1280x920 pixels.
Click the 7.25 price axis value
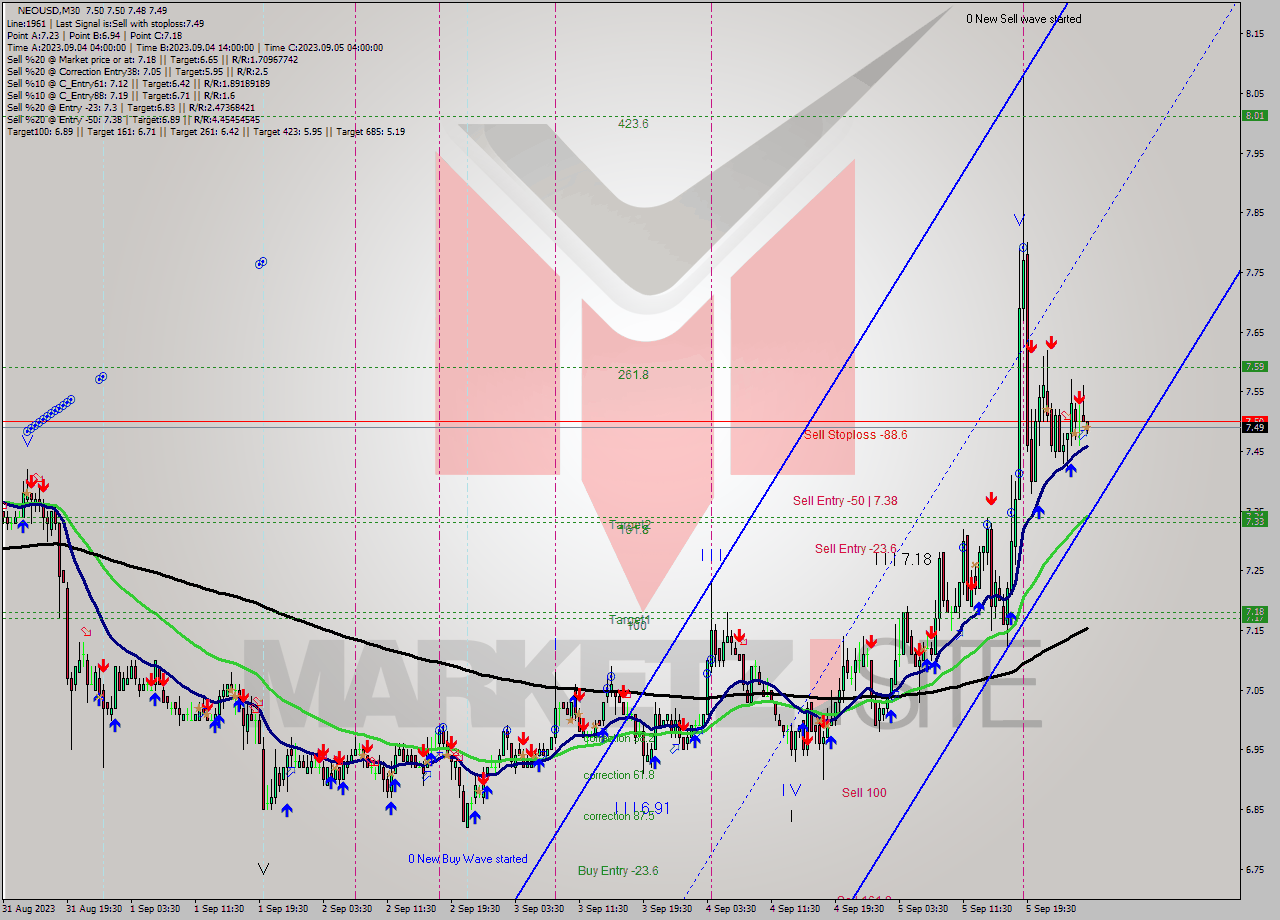tap(1256, 570)
